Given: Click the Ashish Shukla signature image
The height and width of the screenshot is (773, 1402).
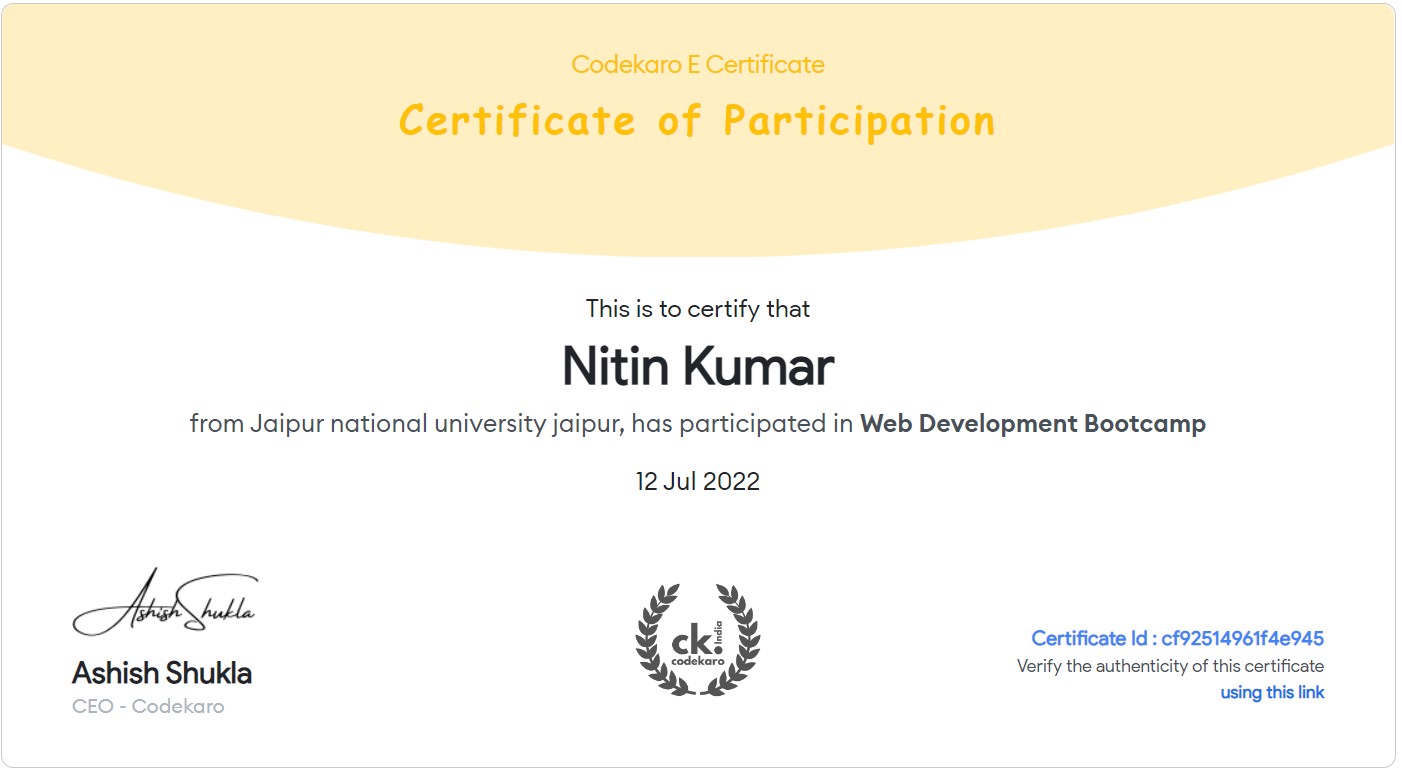Looking at the screenshot, I should tap(165, 602).
